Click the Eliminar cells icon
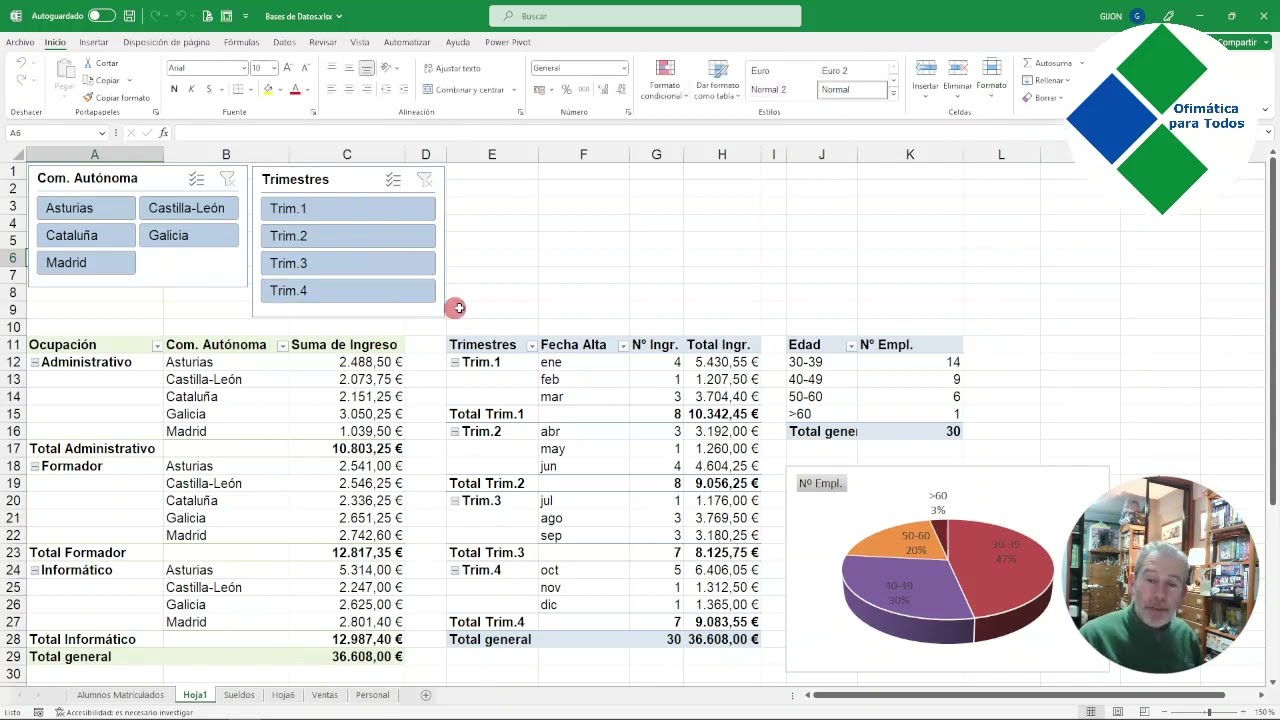 click(x=958, y=67)
